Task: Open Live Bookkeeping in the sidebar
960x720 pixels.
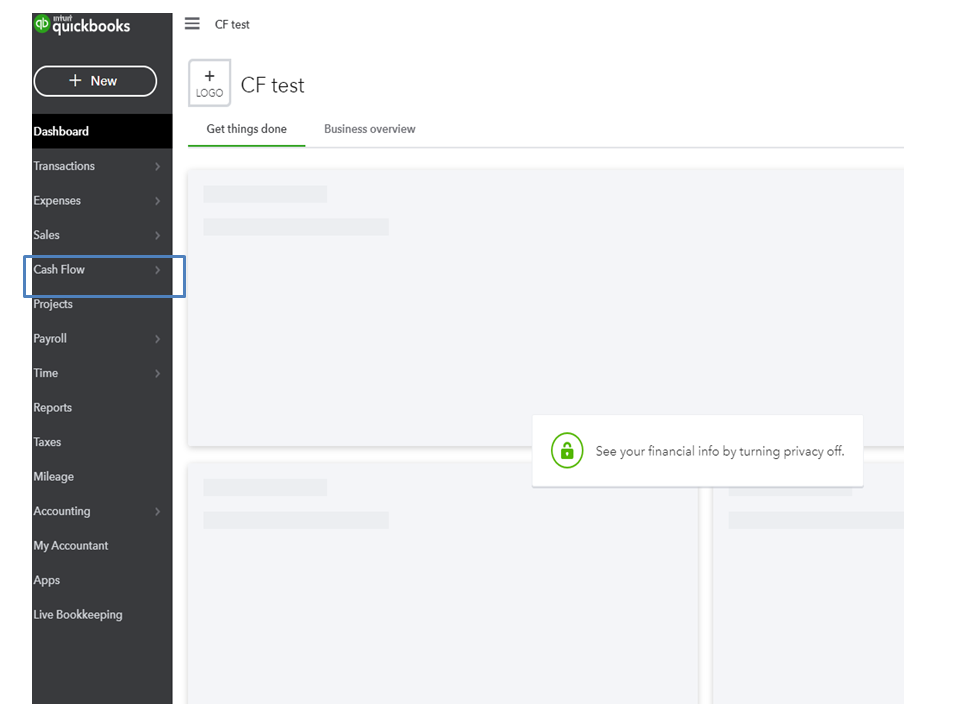Action: point(78,615)
